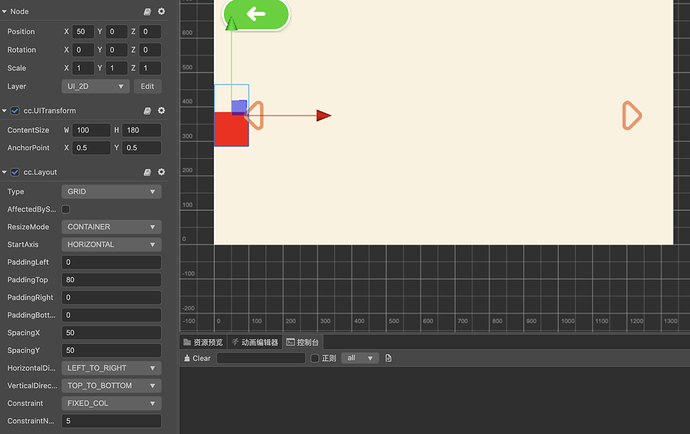Open the StartAxis HORIZONTAL dropdown
Image resolution: width=690 pixels, height=434 pixels.
[111, 244]
